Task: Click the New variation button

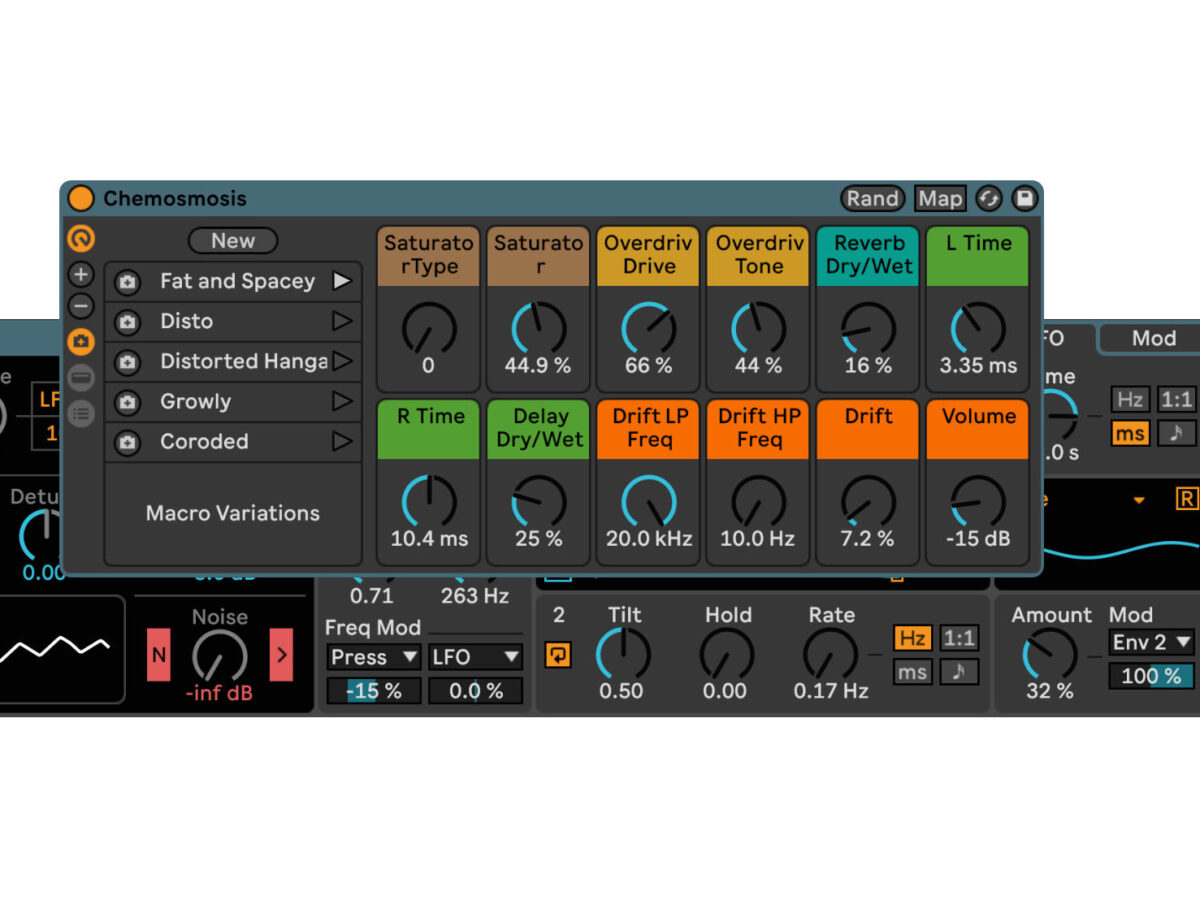Action: click(x=232, y=241)
